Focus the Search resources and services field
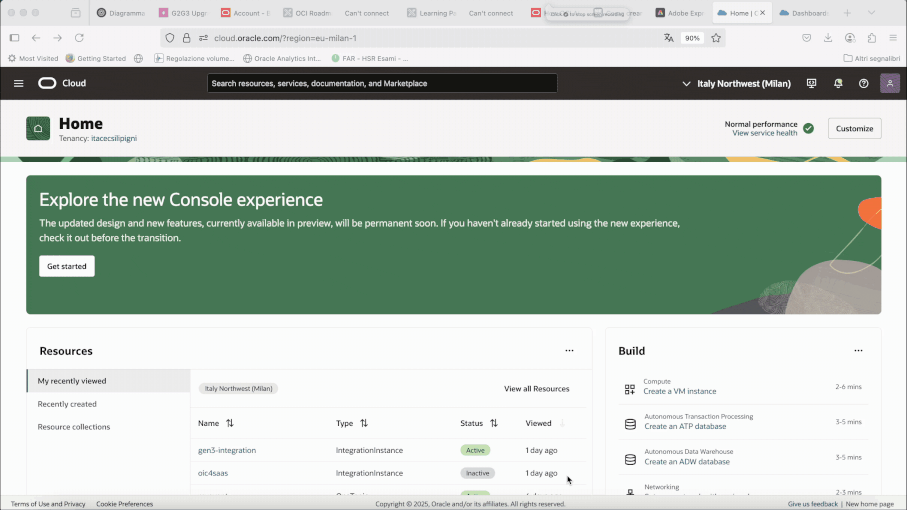907x510 pixels. click(x=382, y=83)
